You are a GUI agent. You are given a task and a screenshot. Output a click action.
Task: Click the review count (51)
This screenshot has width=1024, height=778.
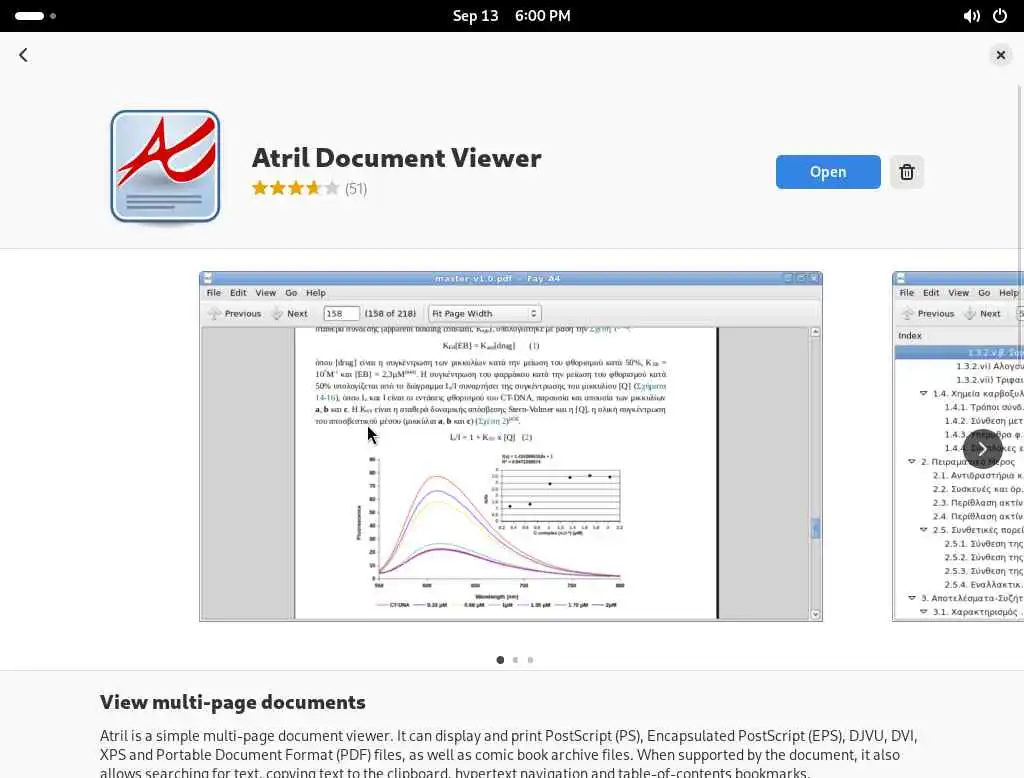(x=356, y=189)
